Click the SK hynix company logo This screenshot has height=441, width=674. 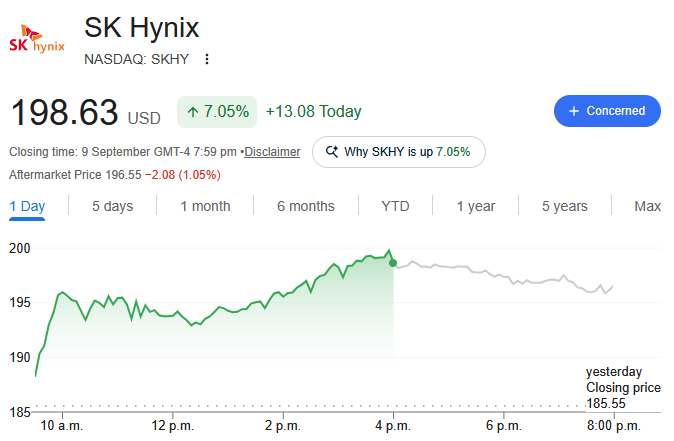(37, 39)
